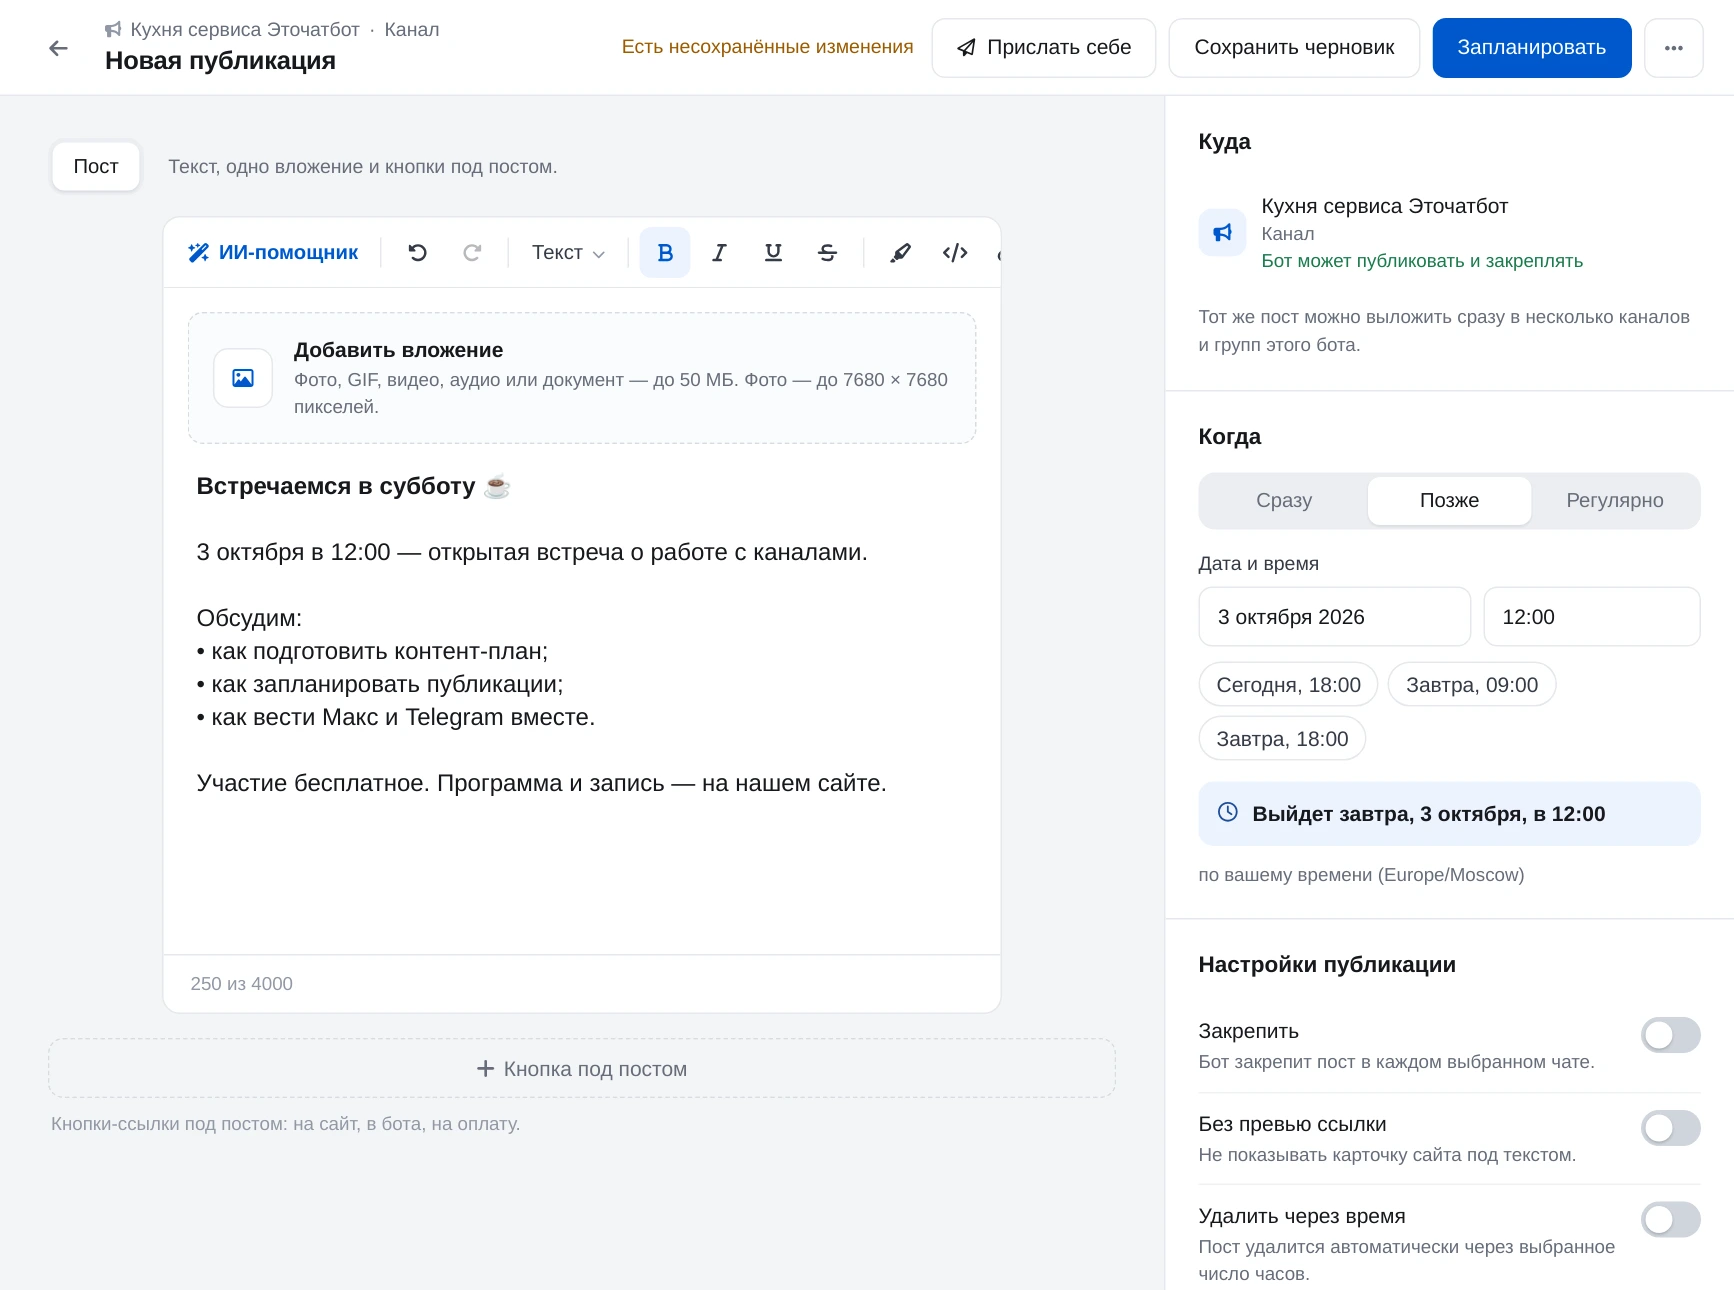Pick the Завтра, 18:00 preset
The image size is (1734, 1290).
(x=1282, y=739)
